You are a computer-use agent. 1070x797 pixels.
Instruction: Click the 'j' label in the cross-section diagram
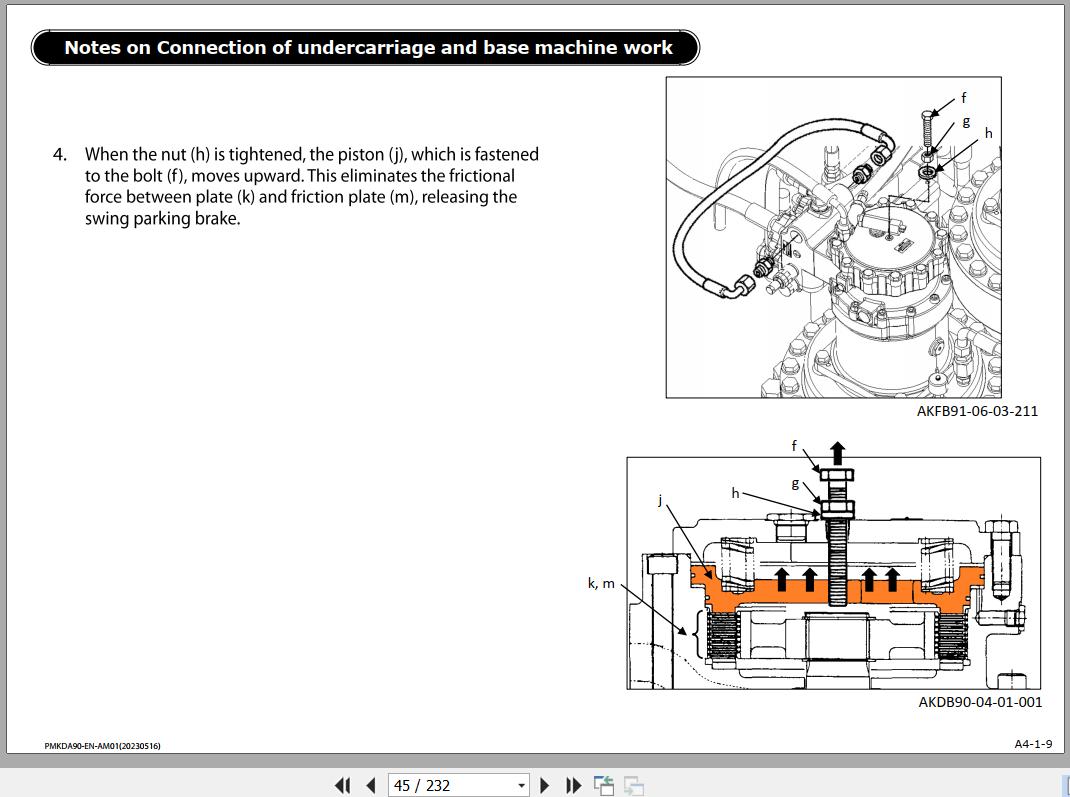click(660, 500)
